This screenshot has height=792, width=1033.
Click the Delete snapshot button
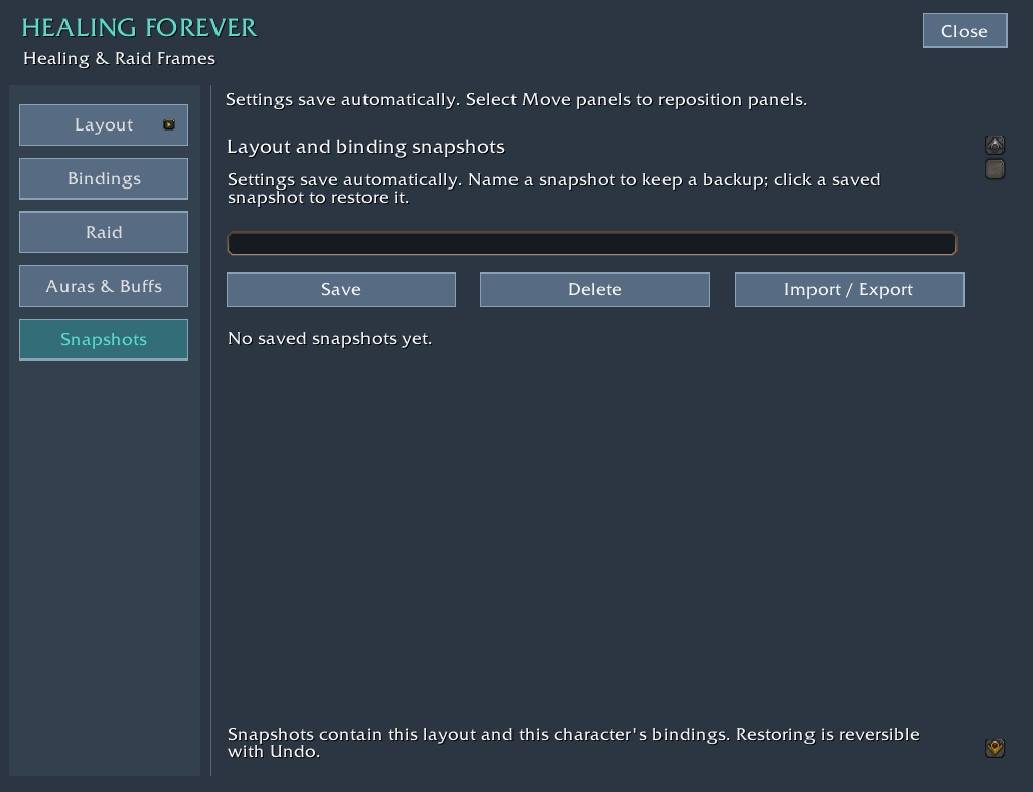coord(595,289)
